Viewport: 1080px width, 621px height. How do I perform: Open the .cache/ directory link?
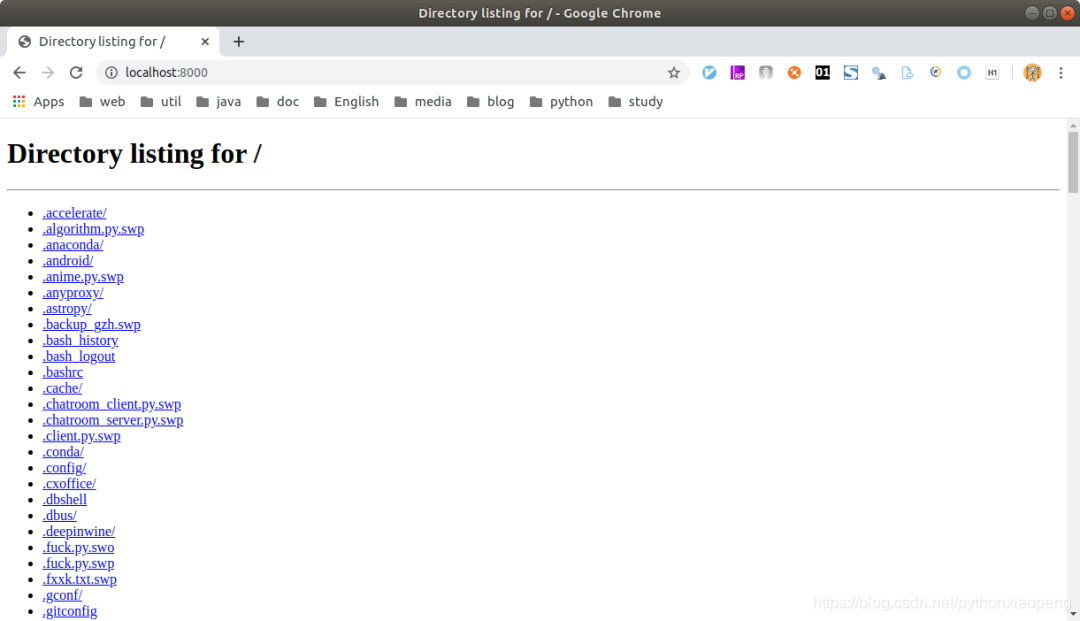pyautogui.click(x=62, y=388)
